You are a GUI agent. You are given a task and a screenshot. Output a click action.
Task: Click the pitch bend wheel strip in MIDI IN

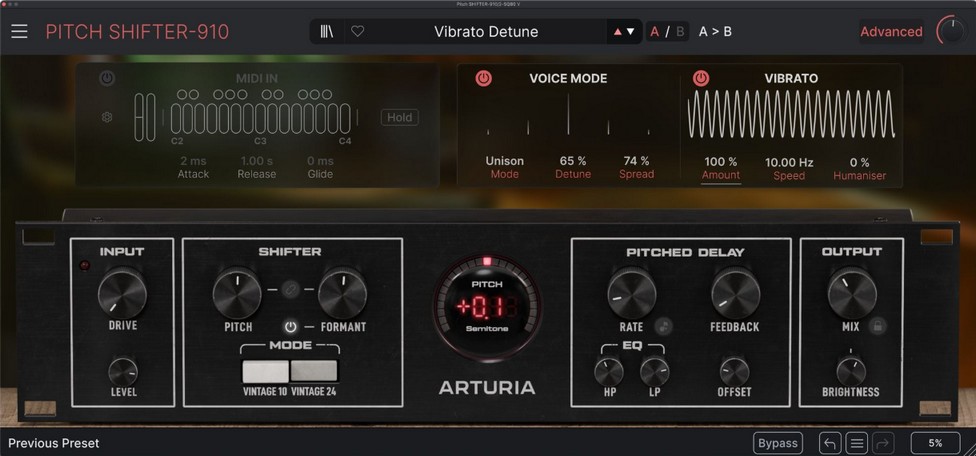141,118
